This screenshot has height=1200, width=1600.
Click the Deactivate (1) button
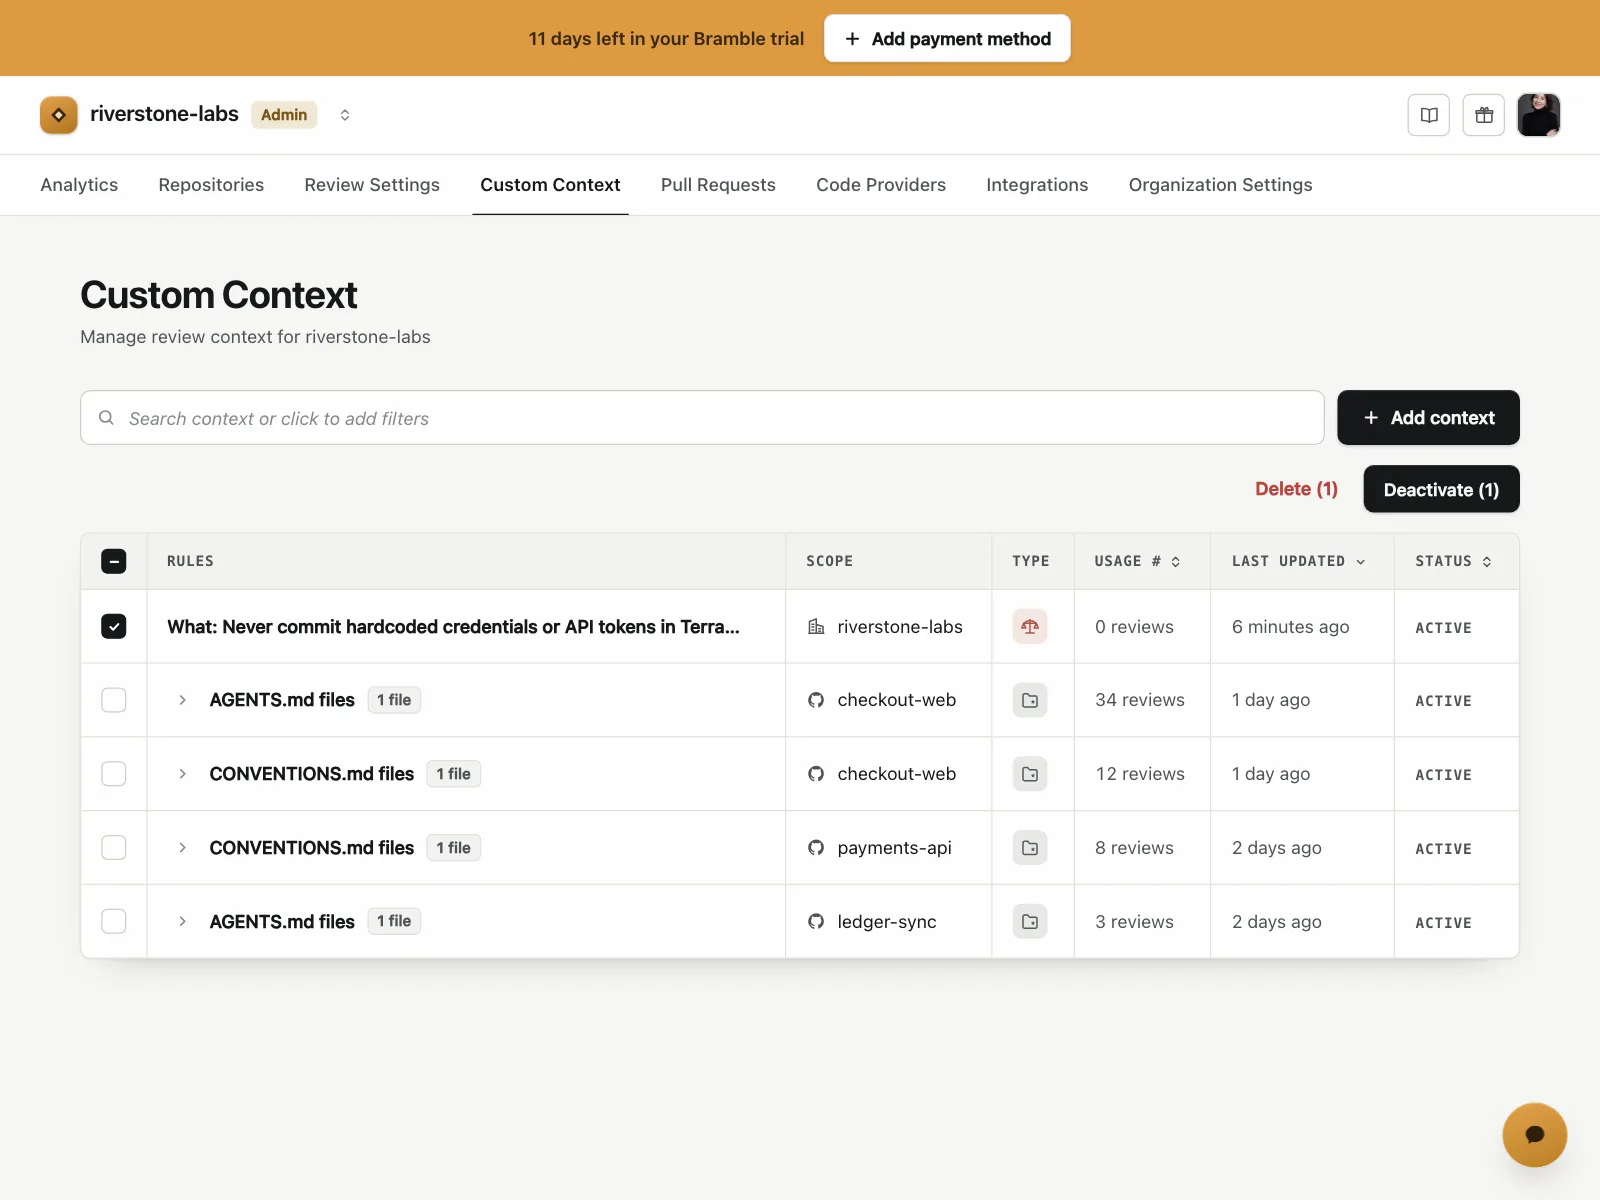[1441, 489]
